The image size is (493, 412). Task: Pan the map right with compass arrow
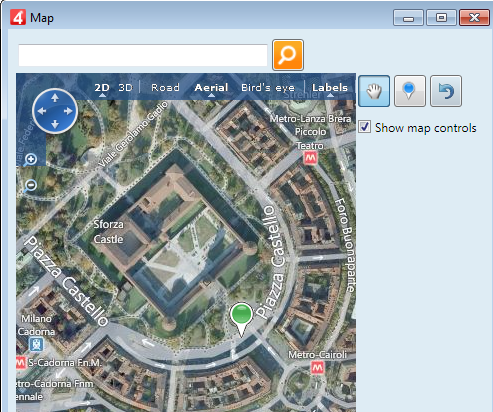pos(68,111)
